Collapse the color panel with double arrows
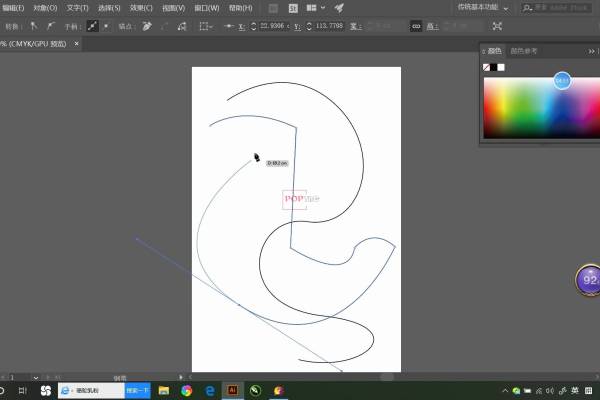 click(591, 51)
